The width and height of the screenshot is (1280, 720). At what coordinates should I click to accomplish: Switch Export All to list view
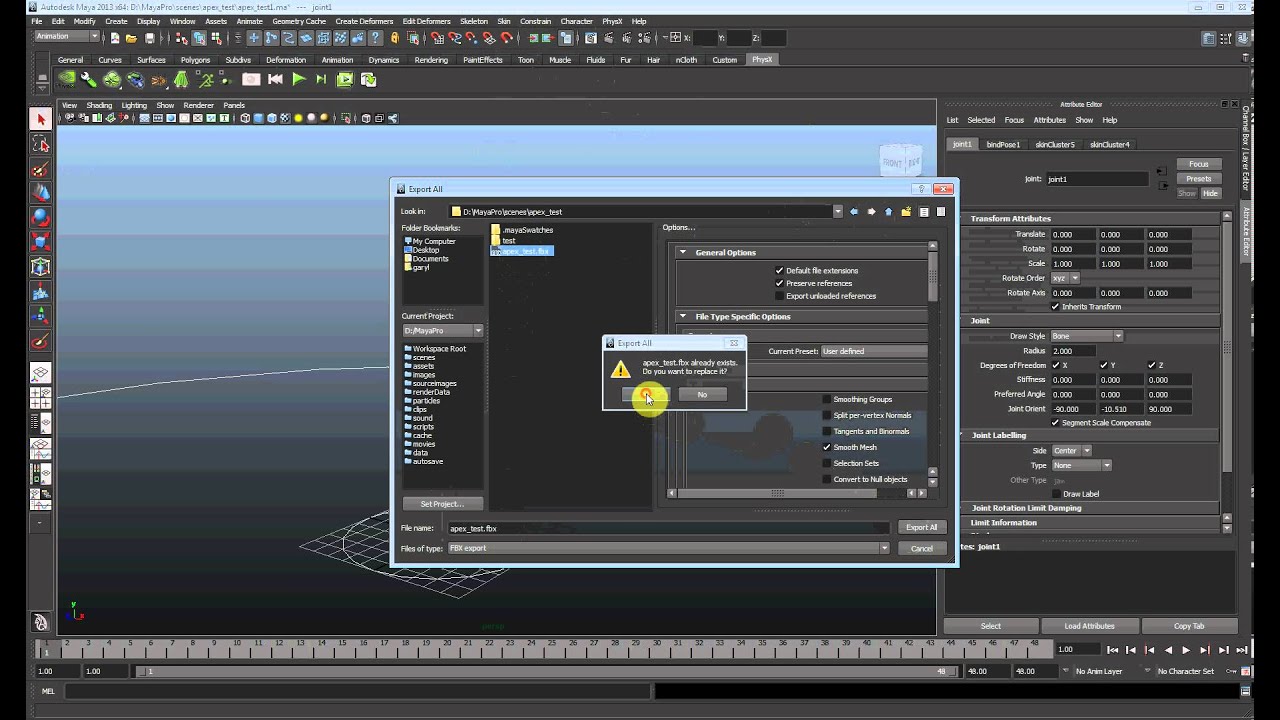(x=924, y=212)
